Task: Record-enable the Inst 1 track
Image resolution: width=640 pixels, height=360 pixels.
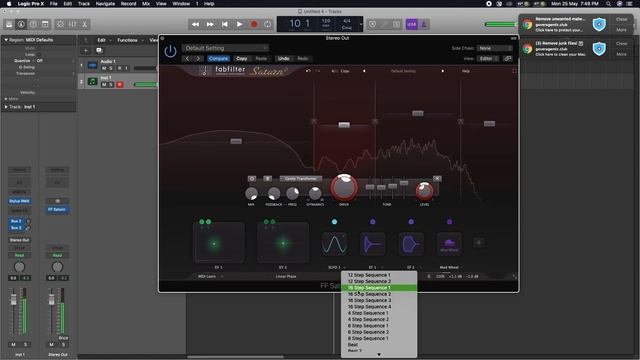Action: point(120,84)
